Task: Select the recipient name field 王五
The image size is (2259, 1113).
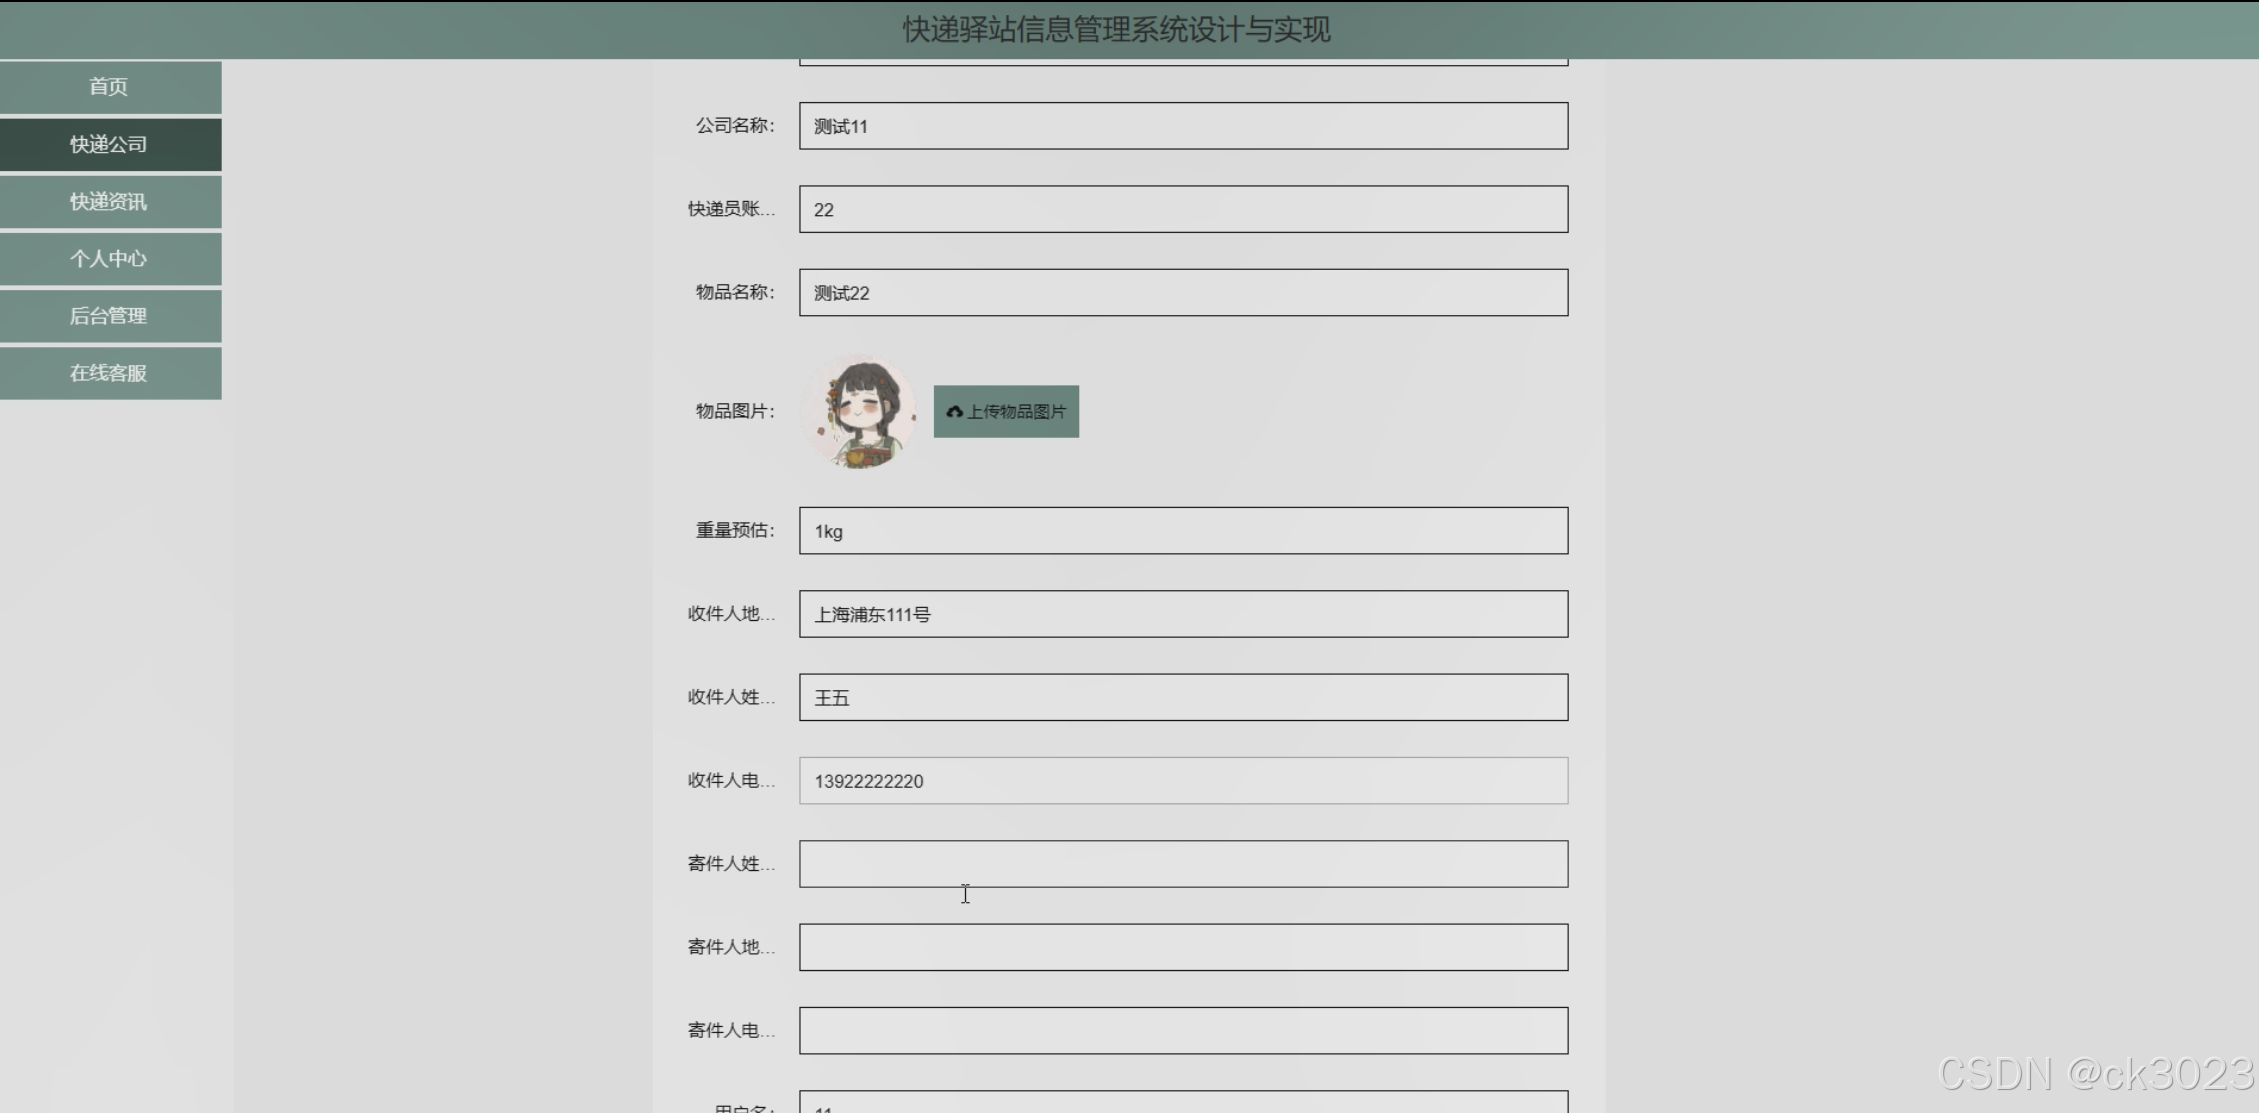Action: (1182, 697)
